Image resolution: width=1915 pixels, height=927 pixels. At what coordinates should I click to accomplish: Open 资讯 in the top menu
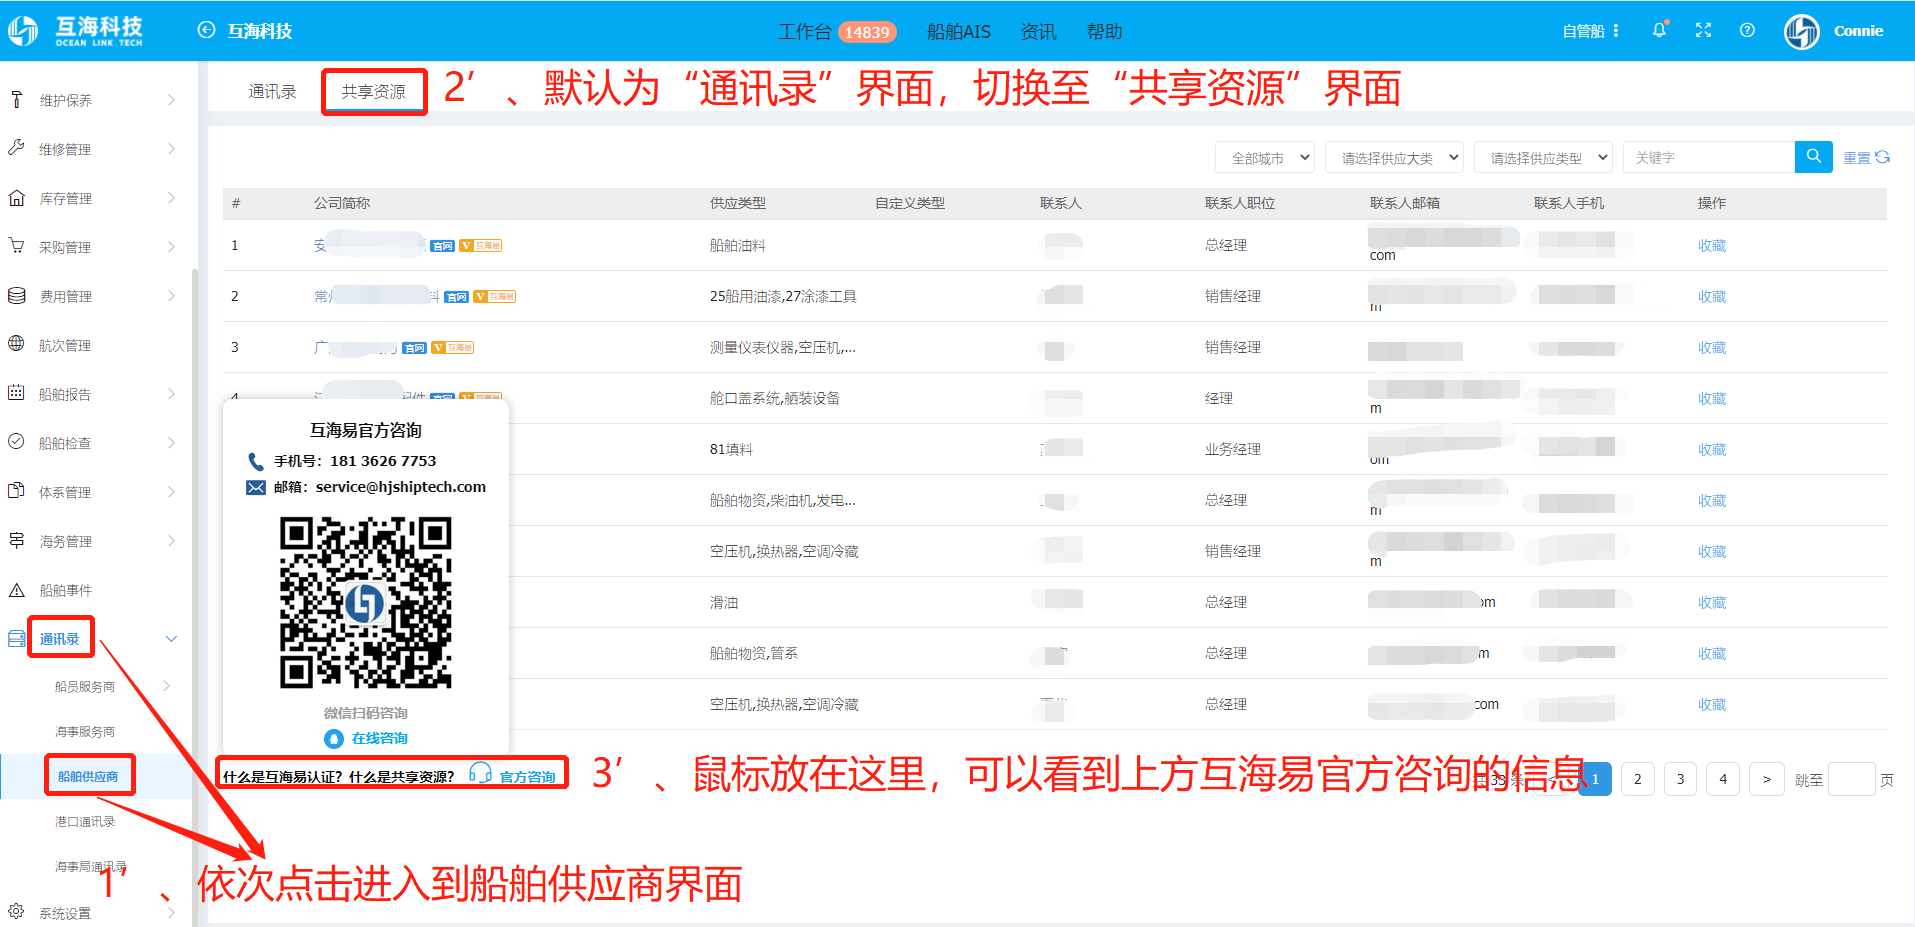(x=1038, y=31)
